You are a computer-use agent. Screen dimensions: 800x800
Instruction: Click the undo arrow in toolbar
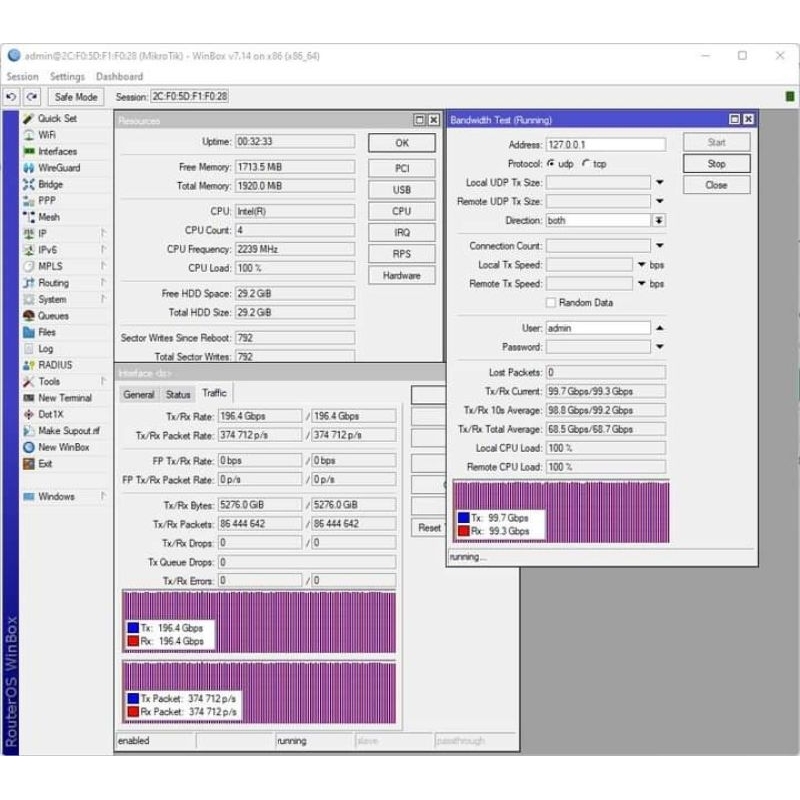pos(12,97)
